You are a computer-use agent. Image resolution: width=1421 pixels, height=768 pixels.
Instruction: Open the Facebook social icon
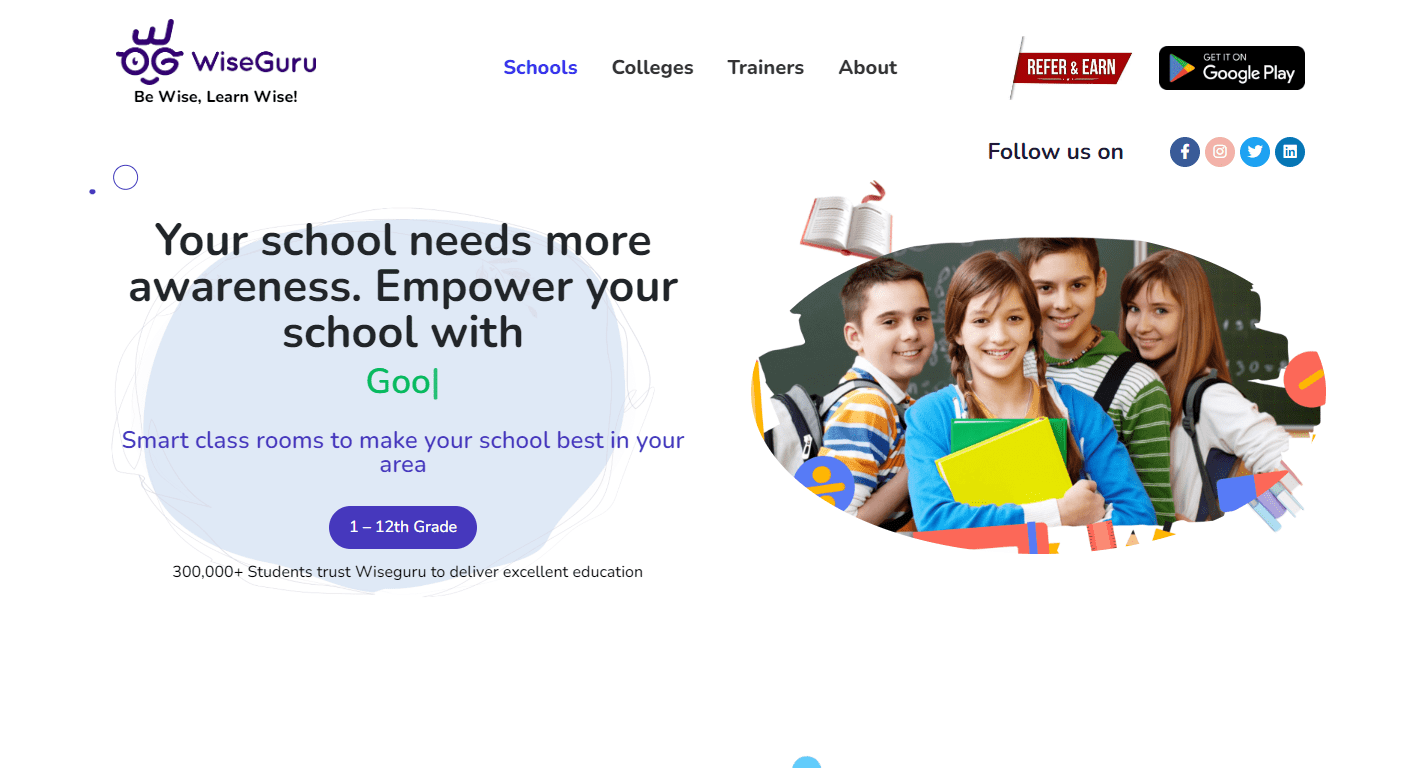coord(1185,152)
